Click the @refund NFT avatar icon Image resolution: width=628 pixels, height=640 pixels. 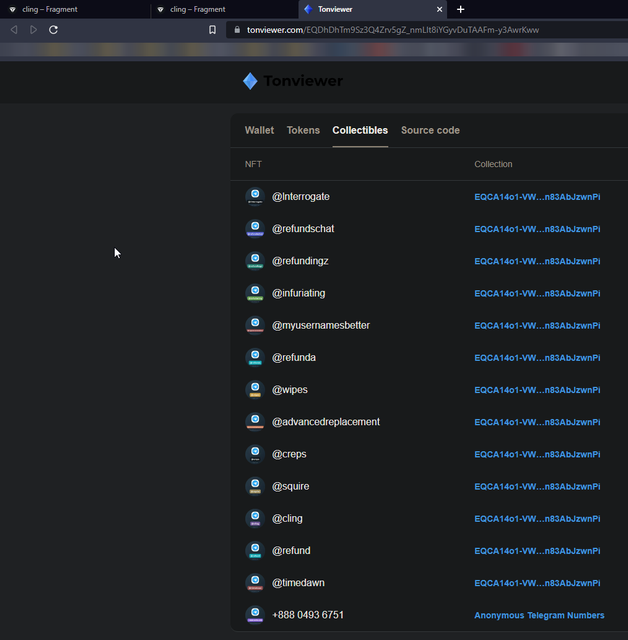pyautogui.click(x=255, y=551)
